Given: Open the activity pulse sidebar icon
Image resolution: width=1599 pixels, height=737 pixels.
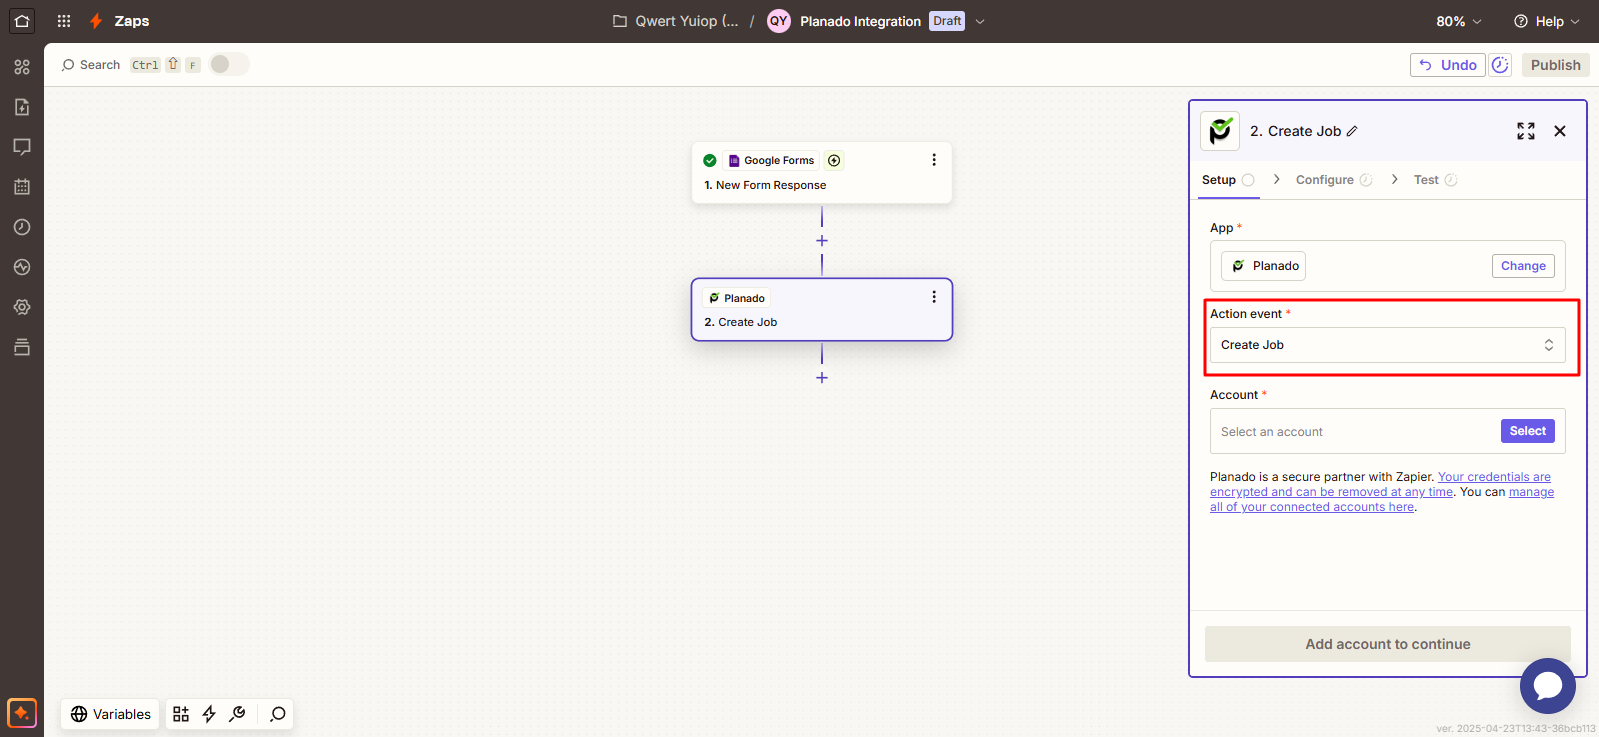Looking at the screenshot, I should pos(22,267).
